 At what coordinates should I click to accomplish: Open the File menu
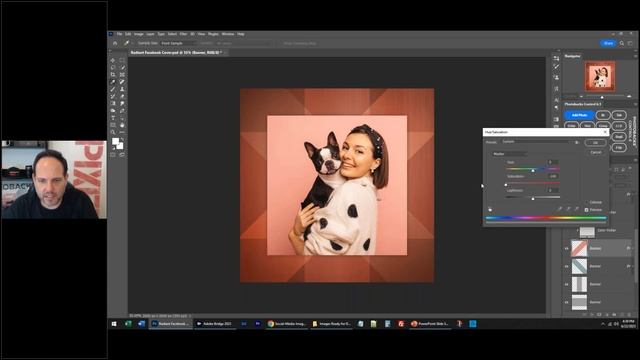[x=119, y=34]
